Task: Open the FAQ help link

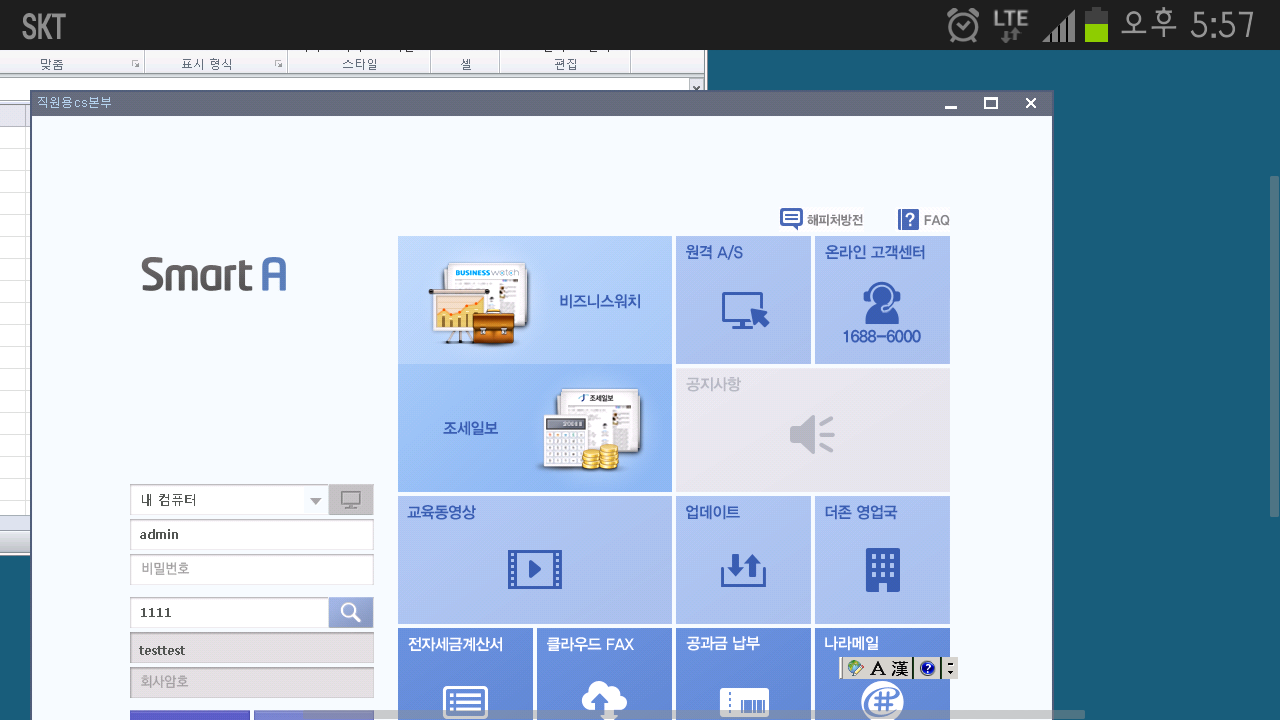Action: [924, 220]
